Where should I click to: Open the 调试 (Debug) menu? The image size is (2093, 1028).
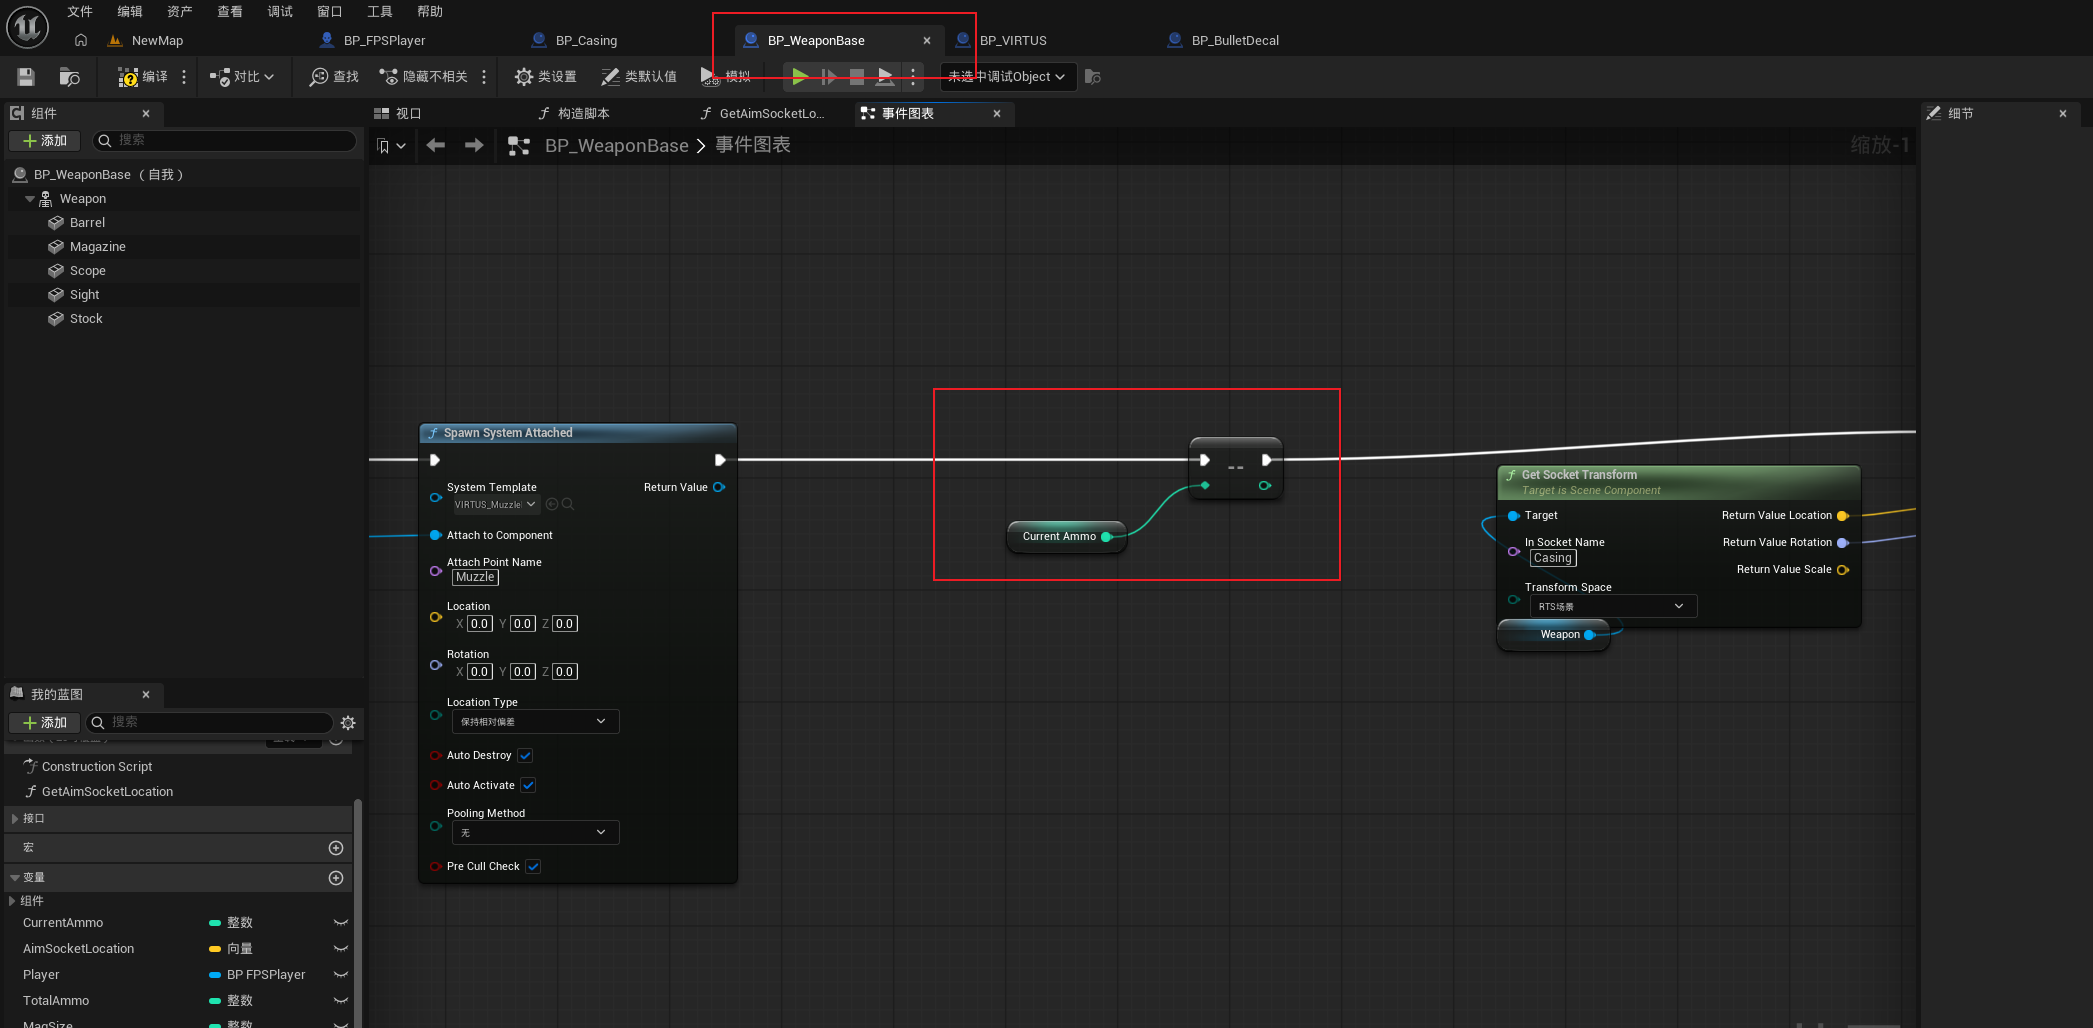tap(280, 12)
